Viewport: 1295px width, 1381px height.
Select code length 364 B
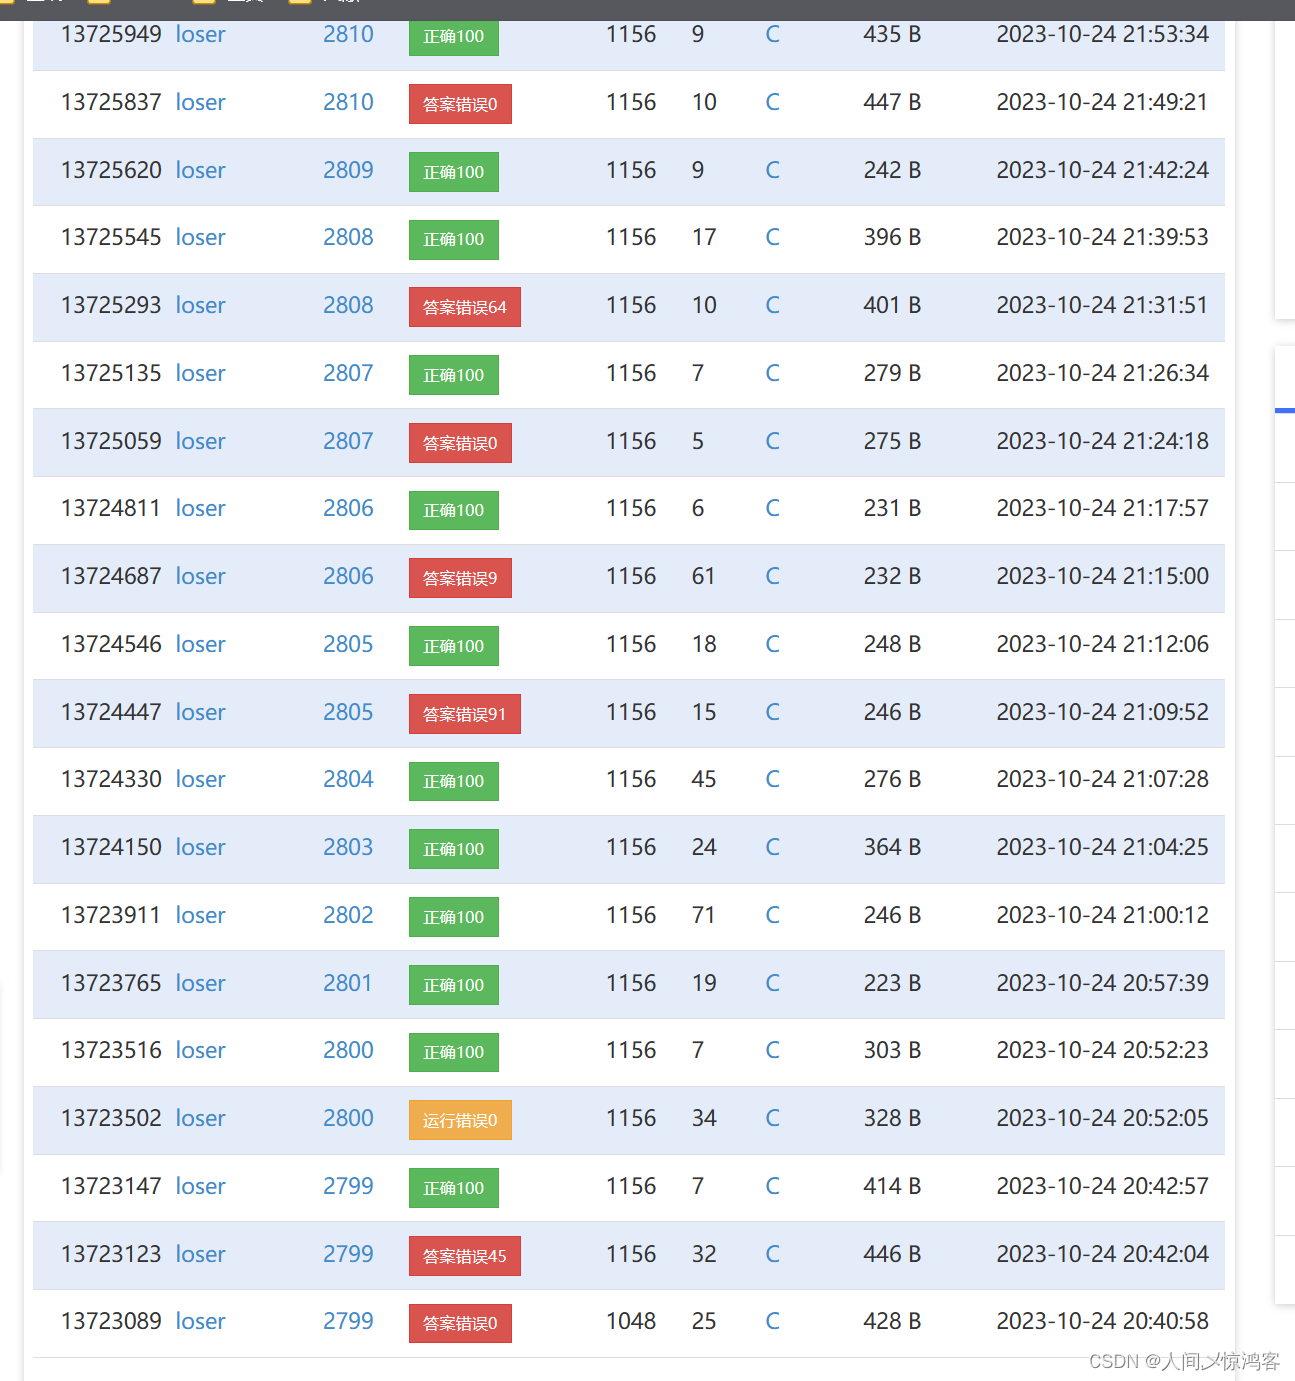892,847
